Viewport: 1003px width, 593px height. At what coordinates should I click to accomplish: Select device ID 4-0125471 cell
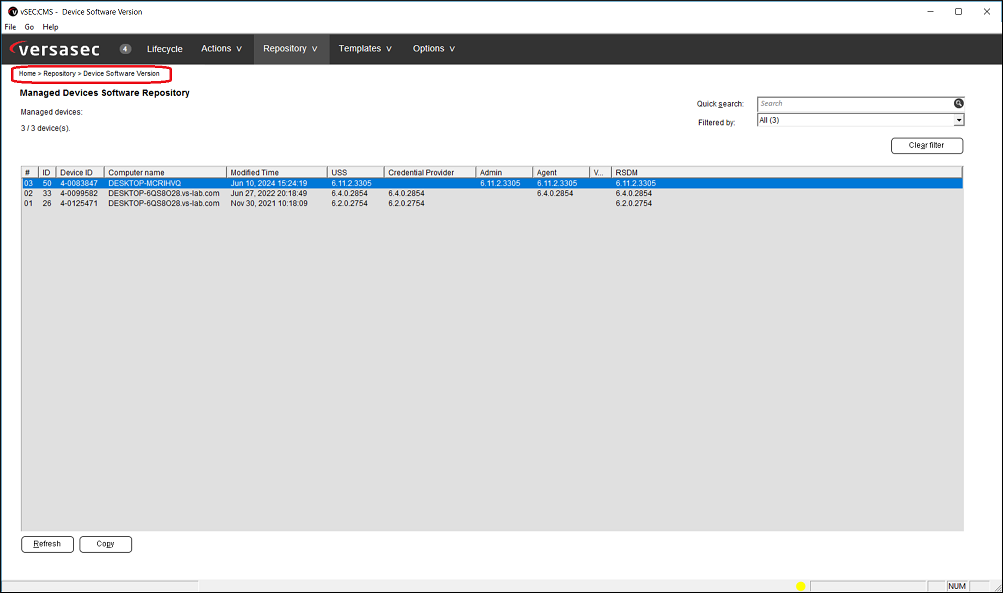click(x=79, y=203)
